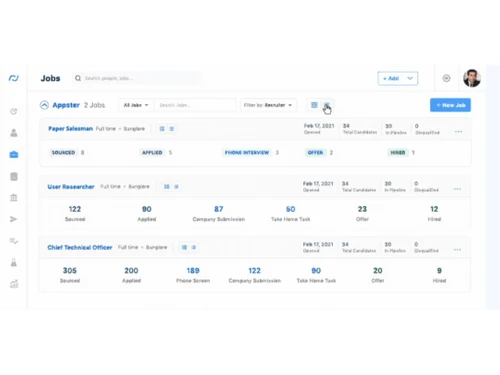Open Chief Technical Officer's 9 Hired stage
The image size is (500, 375).
pos(439,275)
